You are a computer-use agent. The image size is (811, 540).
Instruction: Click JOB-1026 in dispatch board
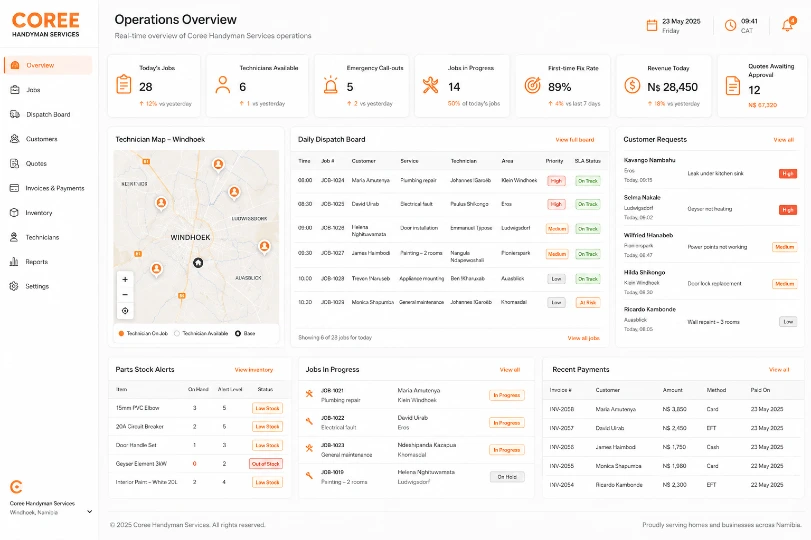pyautogui.click(x=332, y=228)
